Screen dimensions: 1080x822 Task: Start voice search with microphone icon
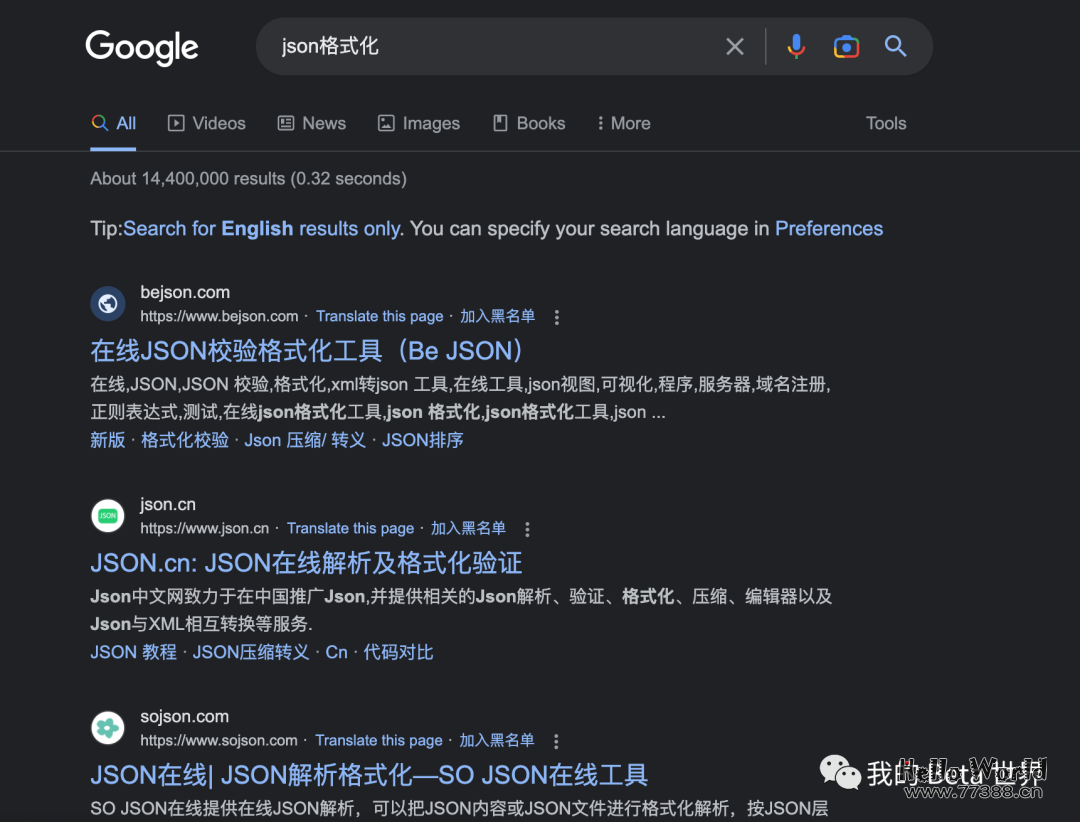(x=796, y=47)
